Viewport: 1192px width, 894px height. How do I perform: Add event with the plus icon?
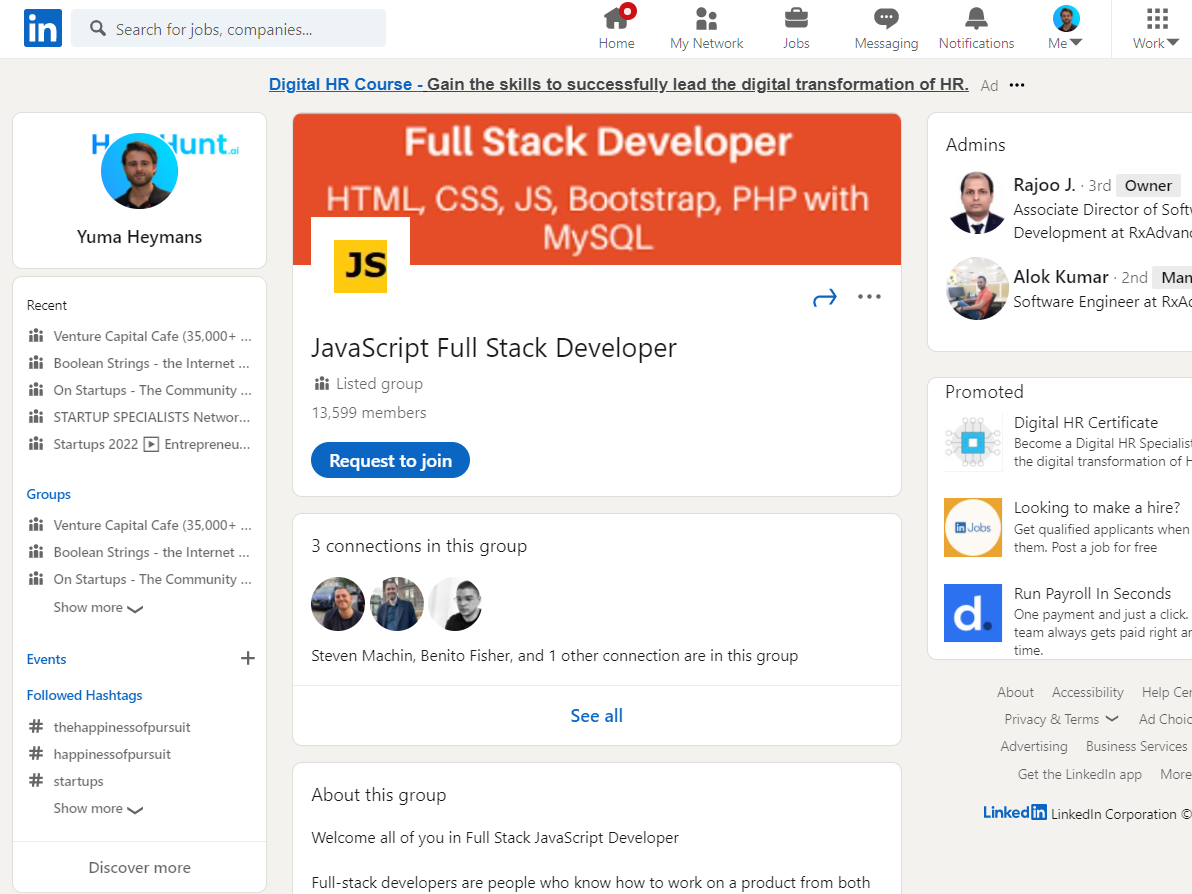tap(248, 658)
